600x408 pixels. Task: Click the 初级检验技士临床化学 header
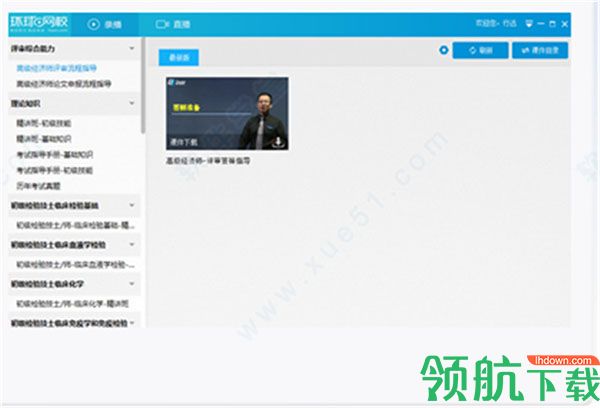point(74,284)
